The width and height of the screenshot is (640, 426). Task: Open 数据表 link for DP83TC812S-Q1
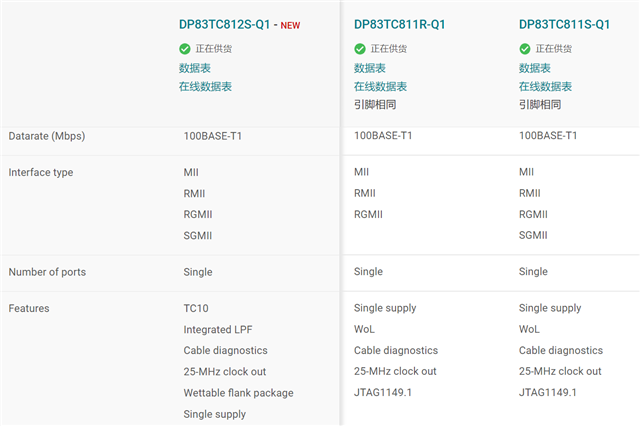pyautogui.click(x=194, y=68)
